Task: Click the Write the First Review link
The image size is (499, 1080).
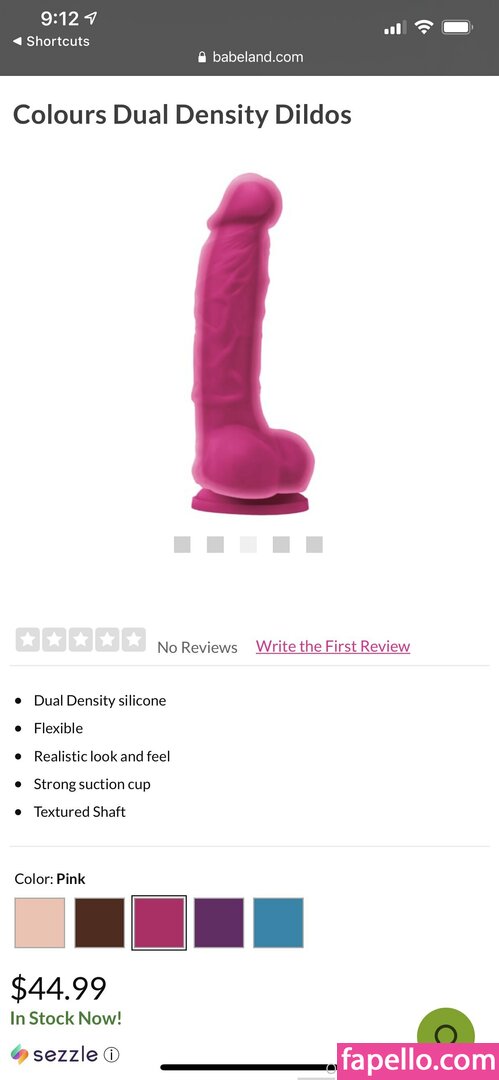Action: [333, 646]
